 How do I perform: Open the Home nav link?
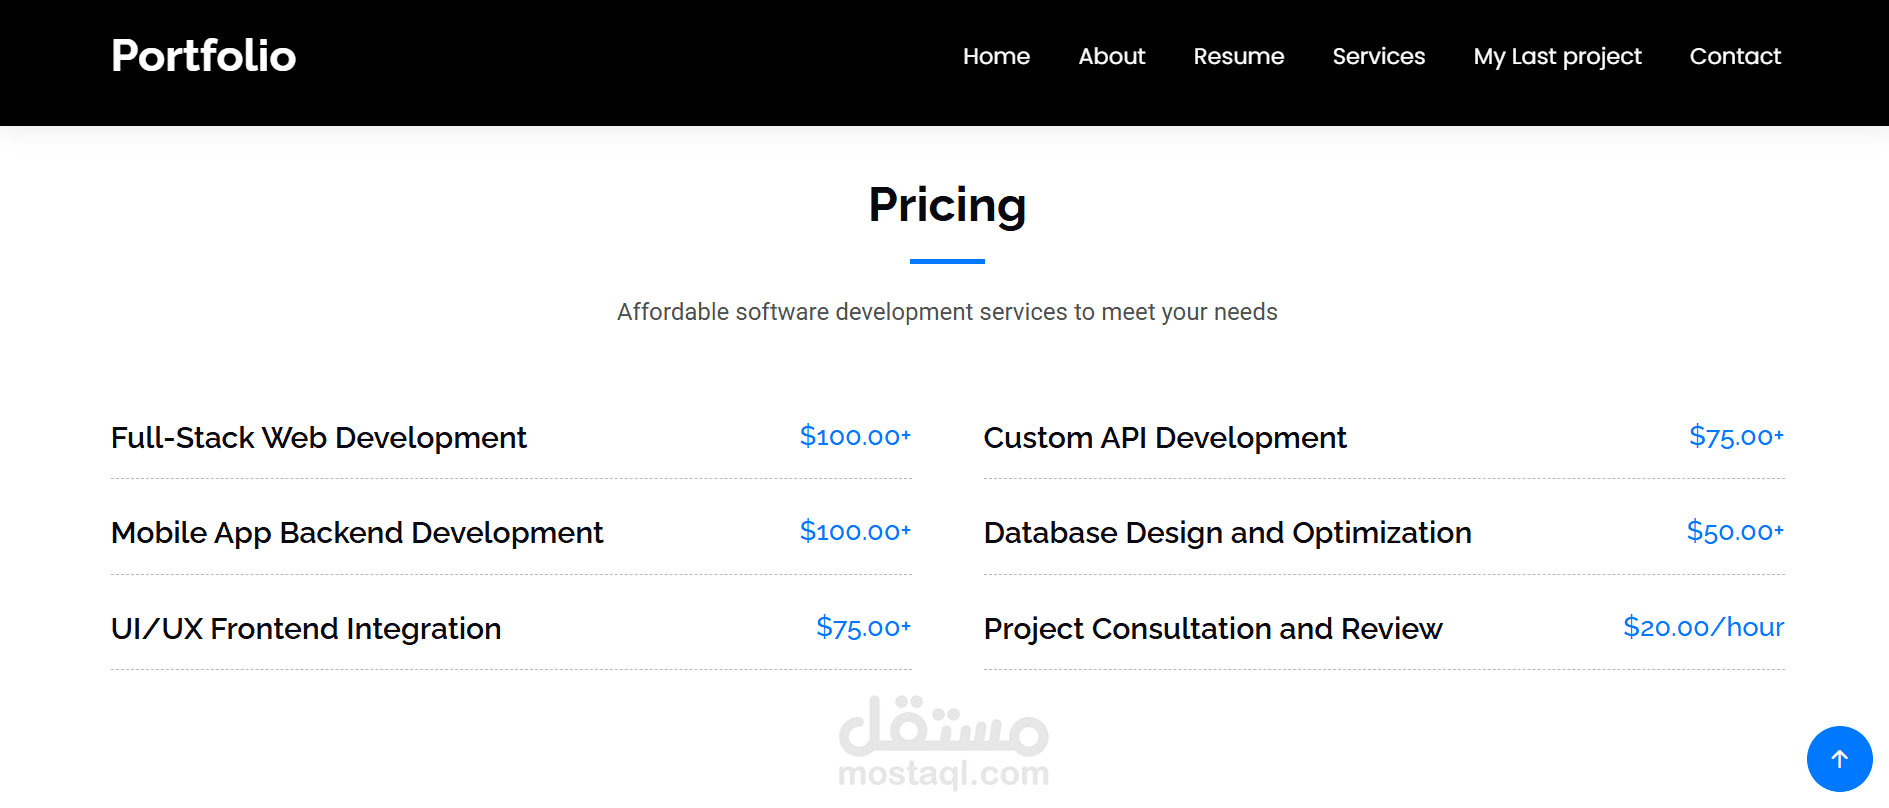(996, 56)
